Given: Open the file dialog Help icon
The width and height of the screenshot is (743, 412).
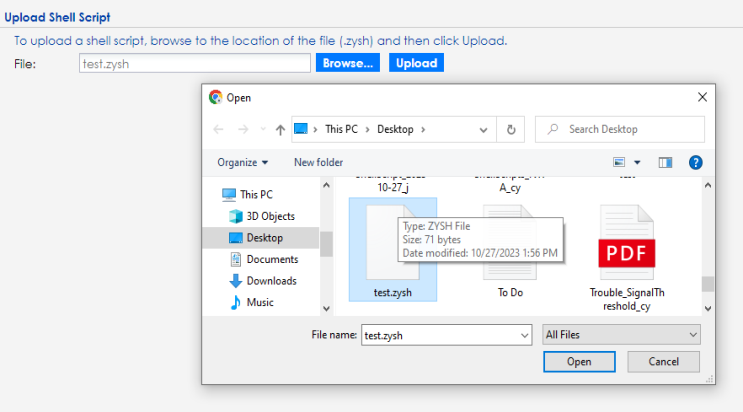Looking at the screenshot, I should (x=696, y=162).
